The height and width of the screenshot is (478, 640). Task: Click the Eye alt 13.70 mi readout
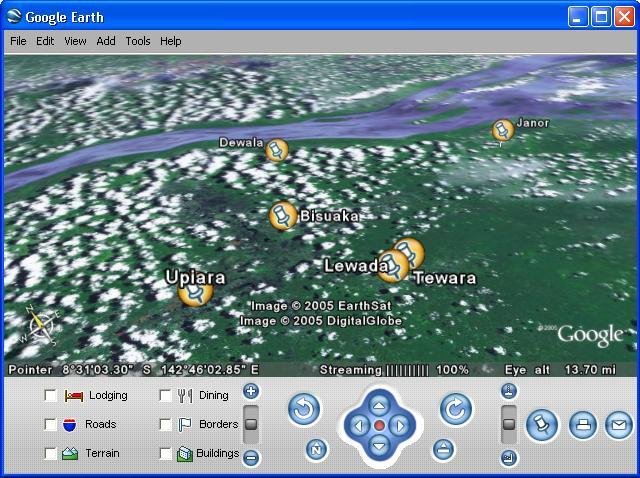560,370
